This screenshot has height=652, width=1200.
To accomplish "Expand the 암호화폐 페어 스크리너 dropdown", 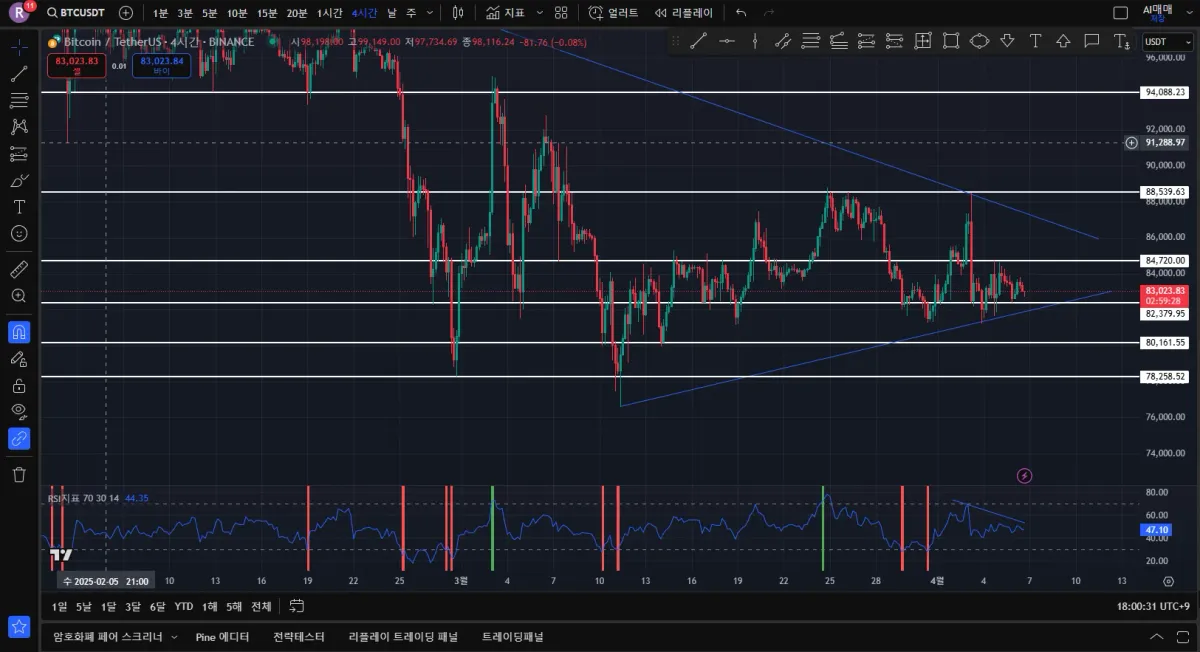I will 173,636.
